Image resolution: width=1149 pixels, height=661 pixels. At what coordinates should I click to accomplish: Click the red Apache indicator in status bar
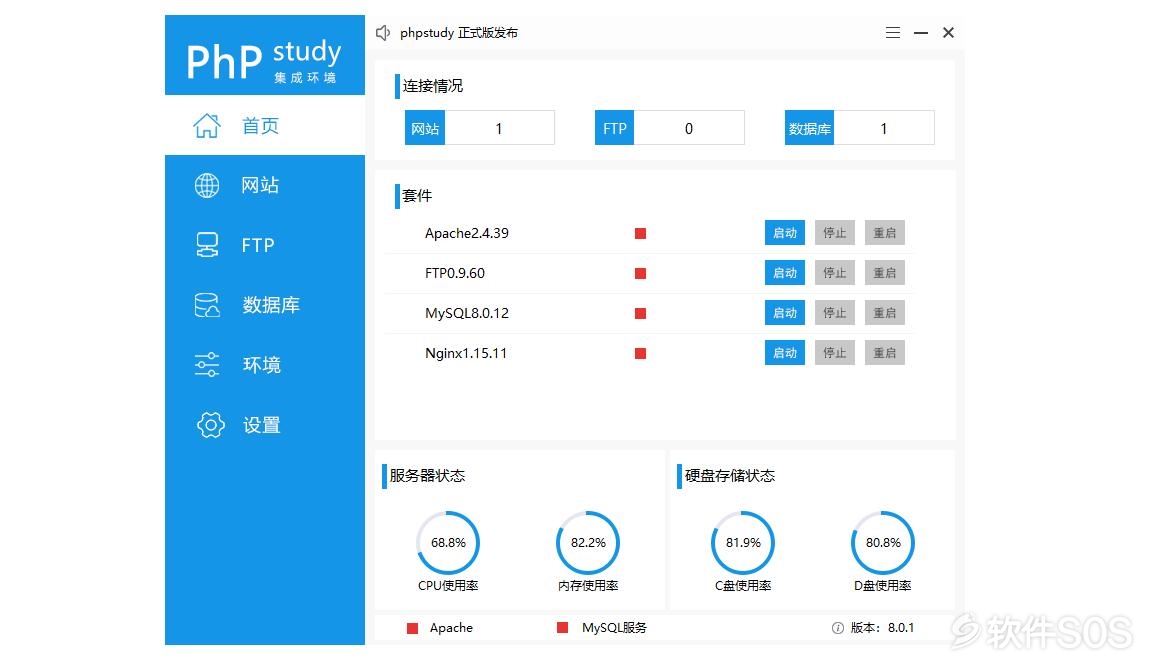tap(413, 628)
